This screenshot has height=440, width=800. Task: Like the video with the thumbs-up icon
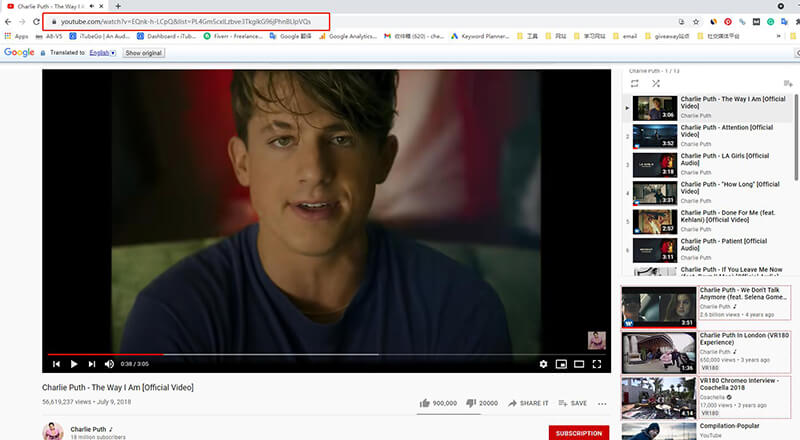pyautogui.click(x=424, y=403)
